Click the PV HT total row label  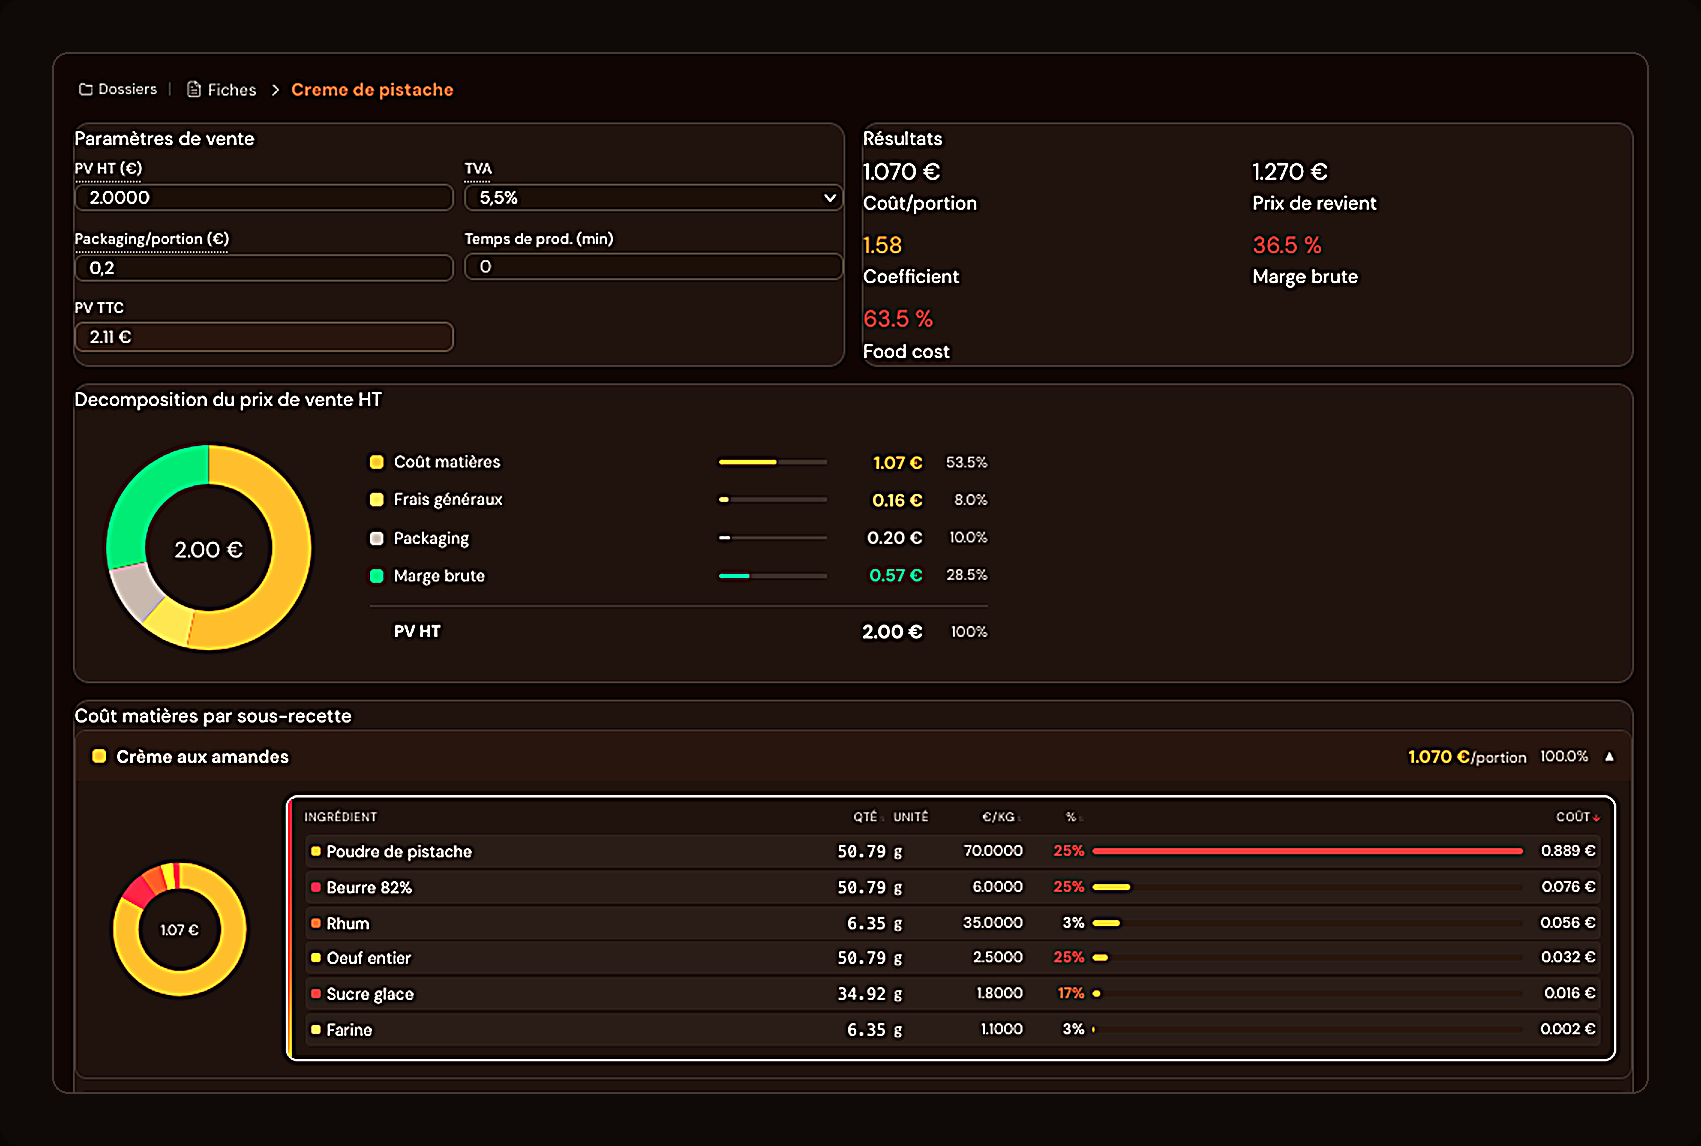coord(417,632)
